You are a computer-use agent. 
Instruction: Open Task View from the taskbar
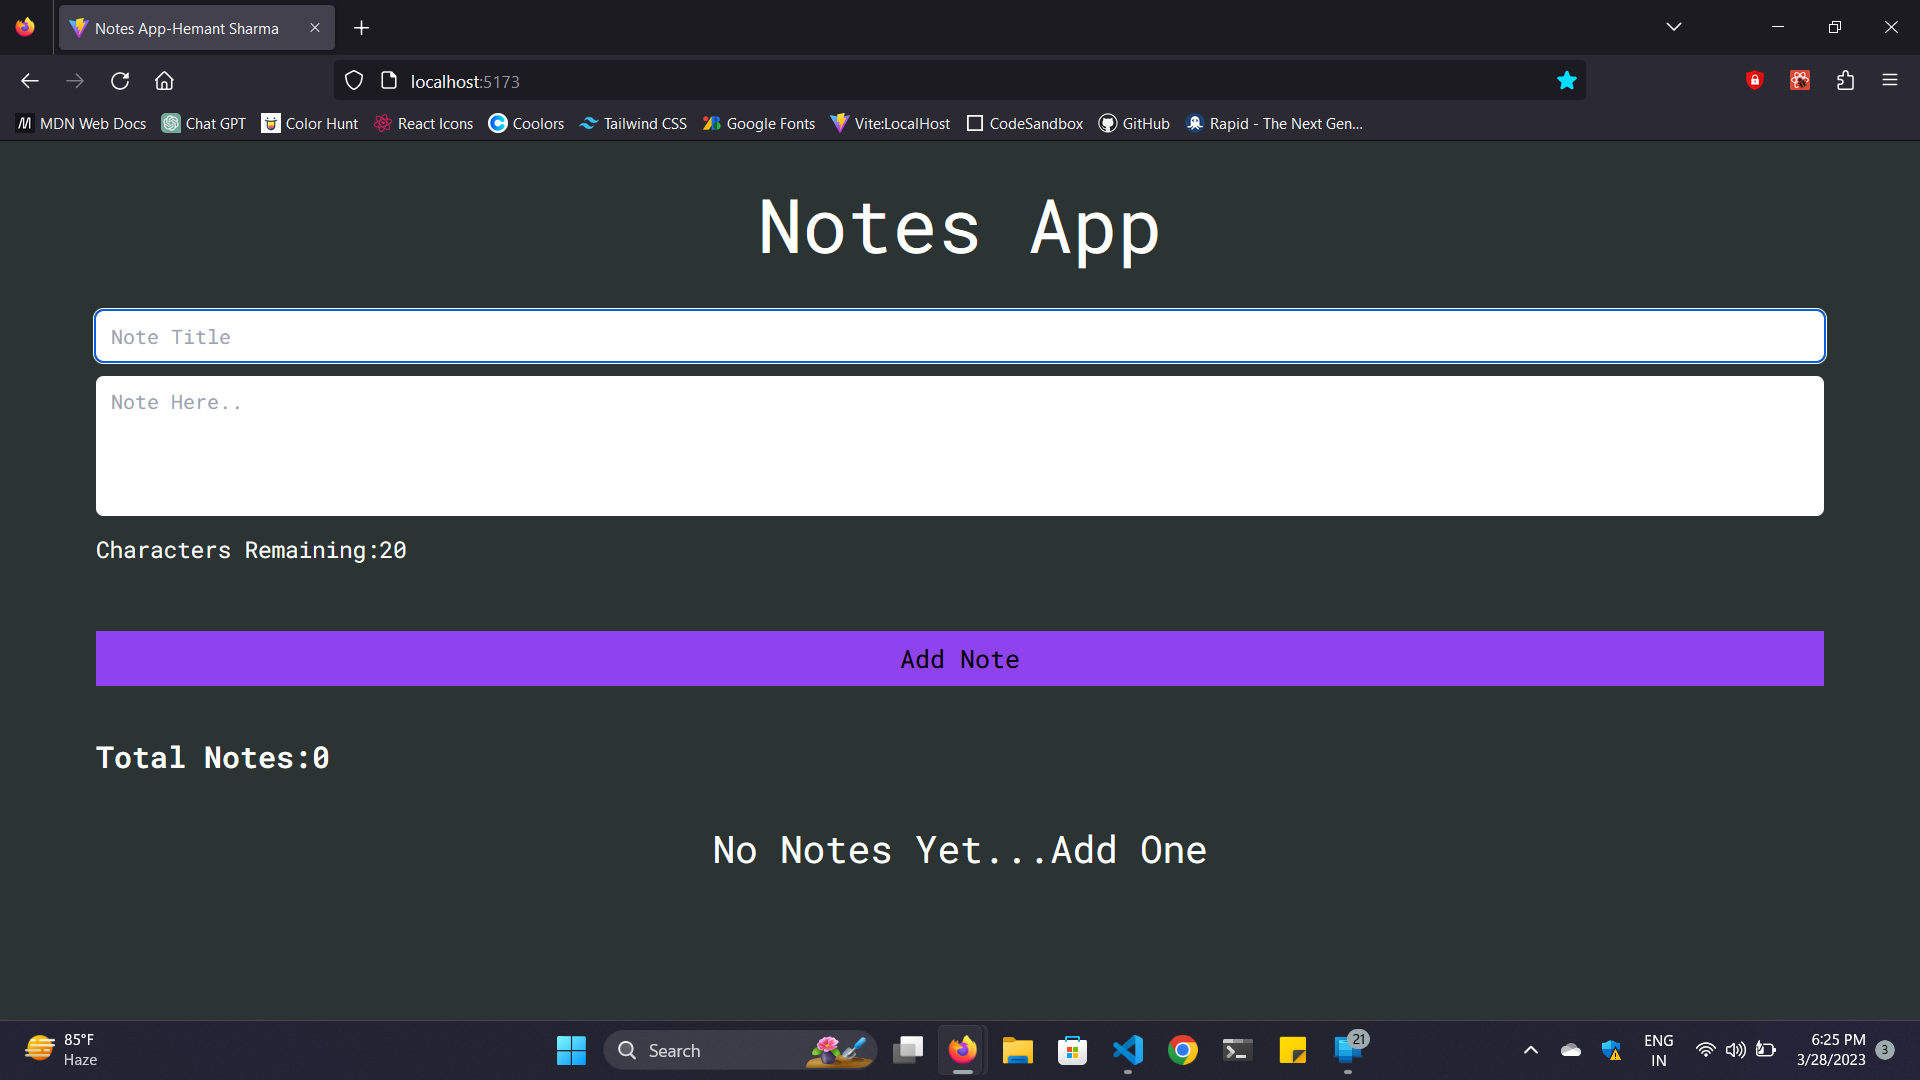point(908,1050)
